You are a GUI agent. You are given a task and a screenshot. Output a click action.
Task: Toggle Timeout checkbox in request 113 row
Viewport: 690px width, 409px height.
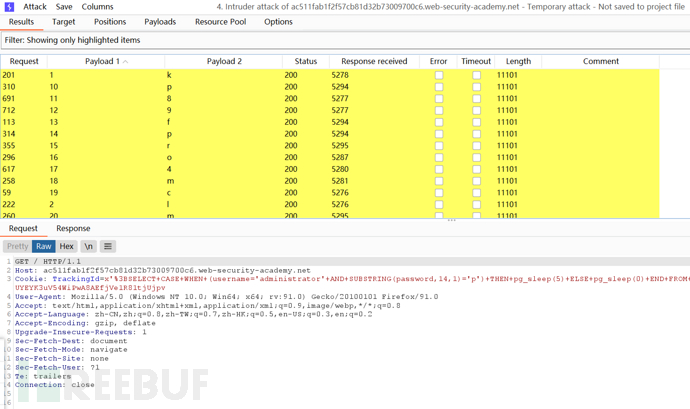click(x=477, y=122)
